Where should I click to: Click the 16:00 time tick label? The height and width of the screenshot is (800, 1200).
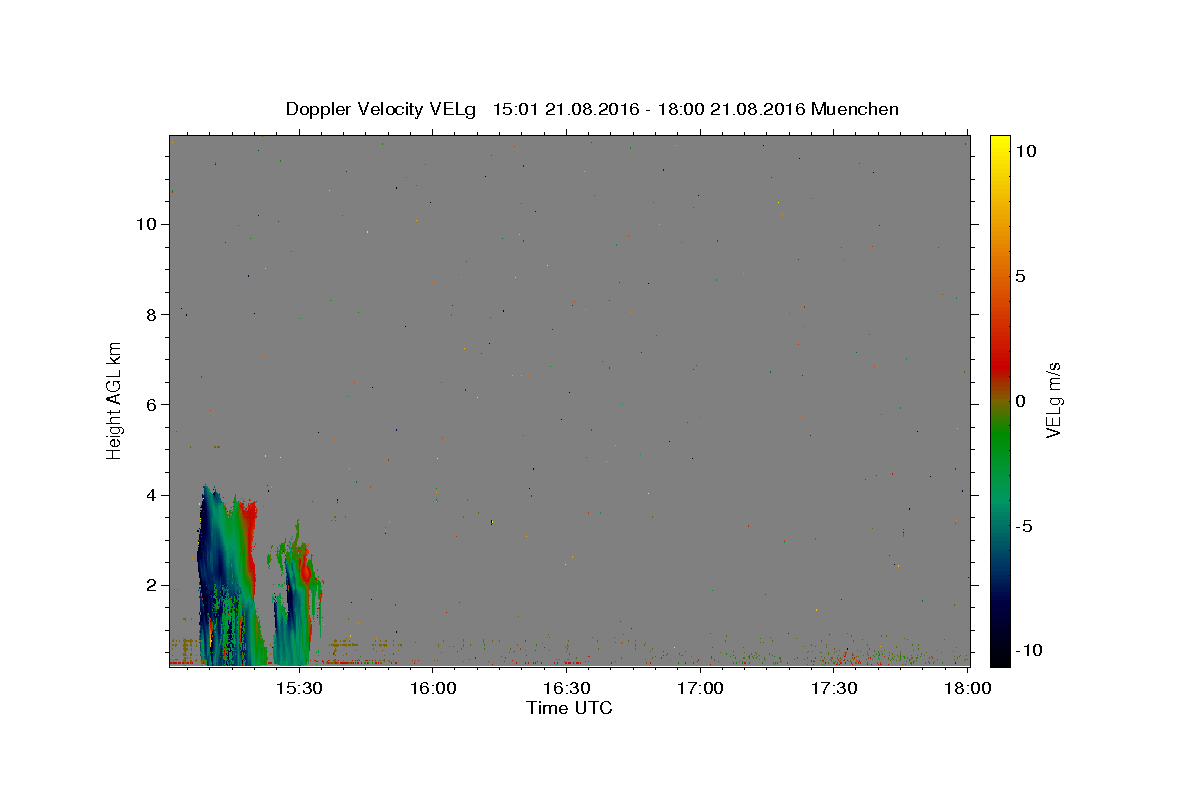(x=432, y=688)
